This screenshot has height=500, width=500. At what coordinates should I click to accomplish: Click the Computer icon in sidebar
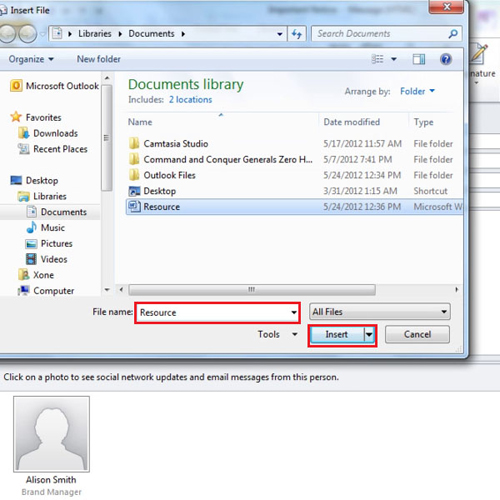pyautogui.click(x=24, y=290)
